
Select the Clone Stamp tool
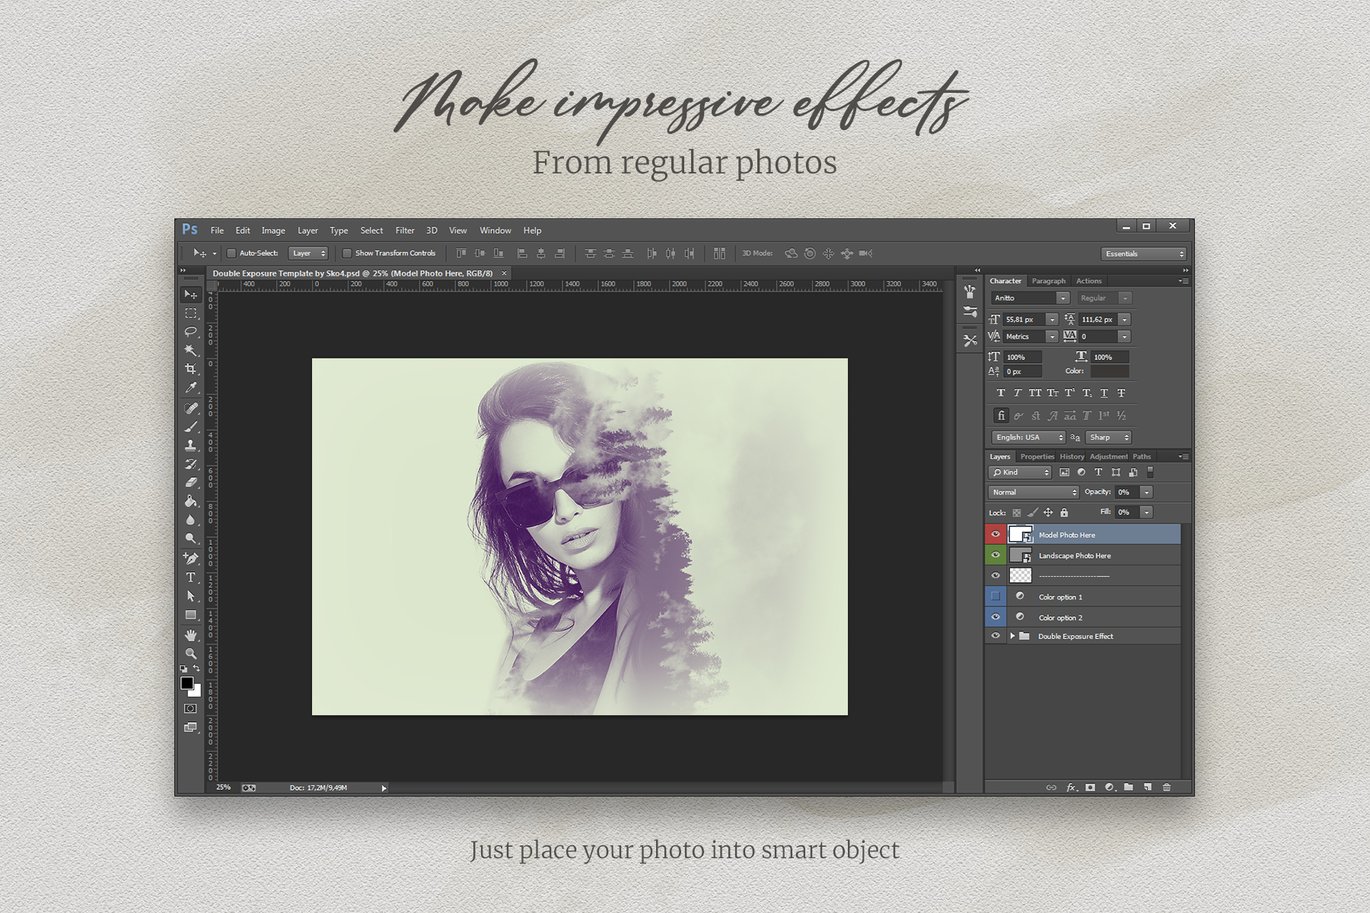[190, 445]
